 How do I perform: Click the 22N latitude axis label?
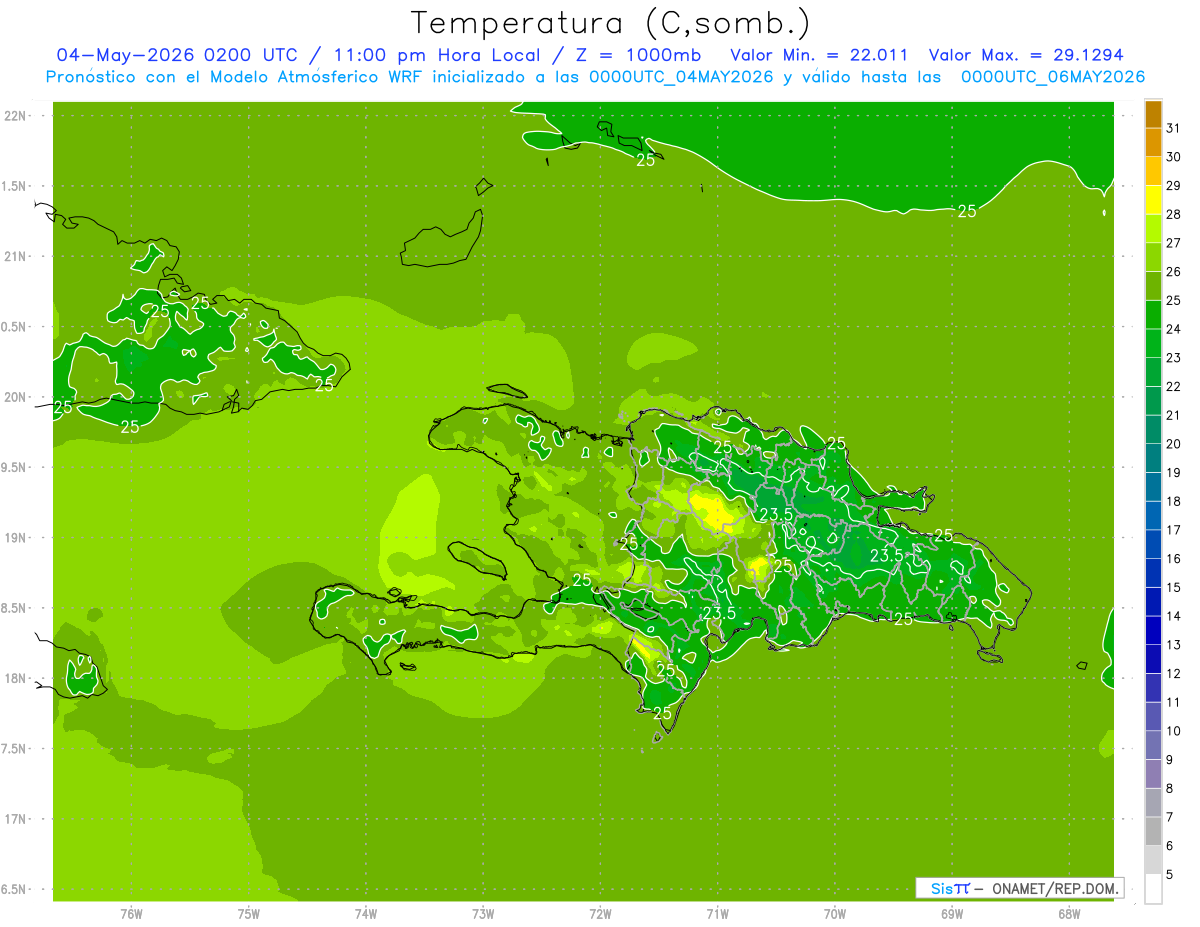(15, 116)
